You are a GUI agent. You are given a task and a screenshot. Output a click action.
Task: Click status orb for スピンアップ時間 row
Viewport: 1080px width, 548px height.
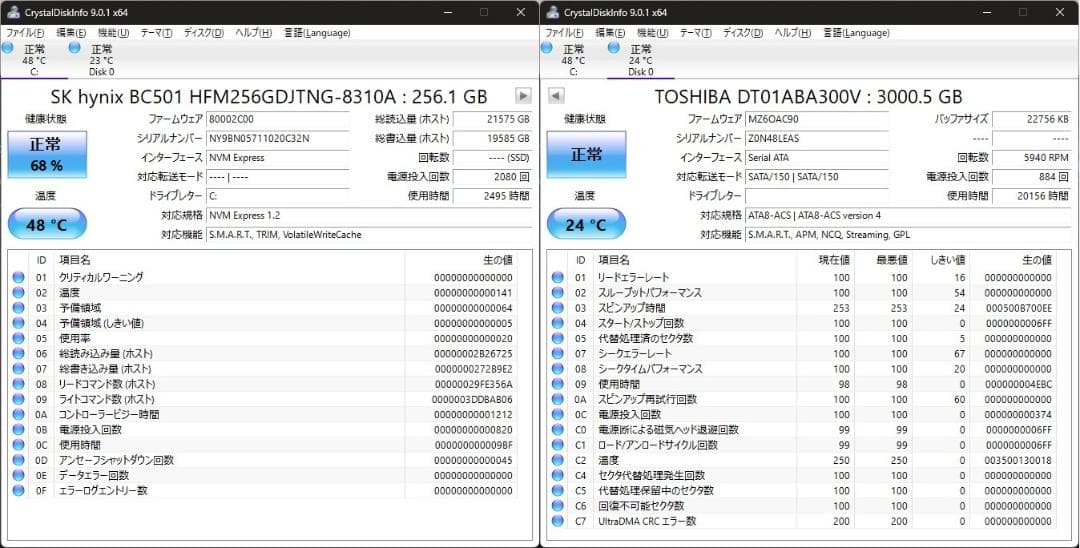(x=557, y=308)
